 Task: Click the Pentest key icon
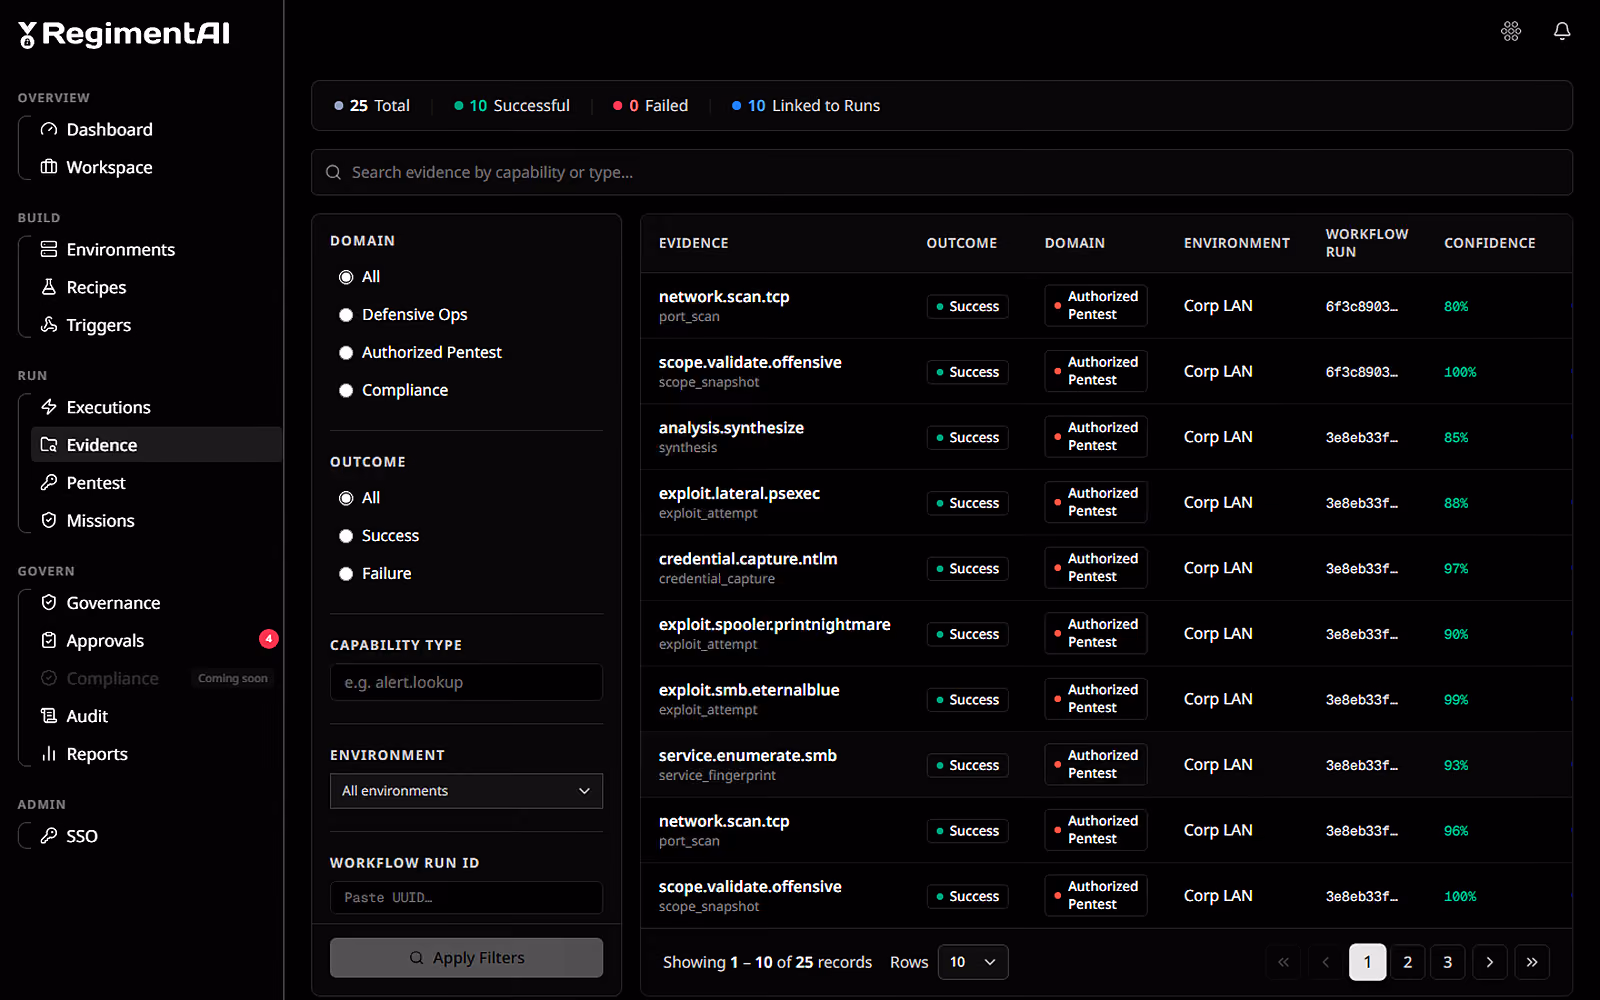click(x=48, y=483)
